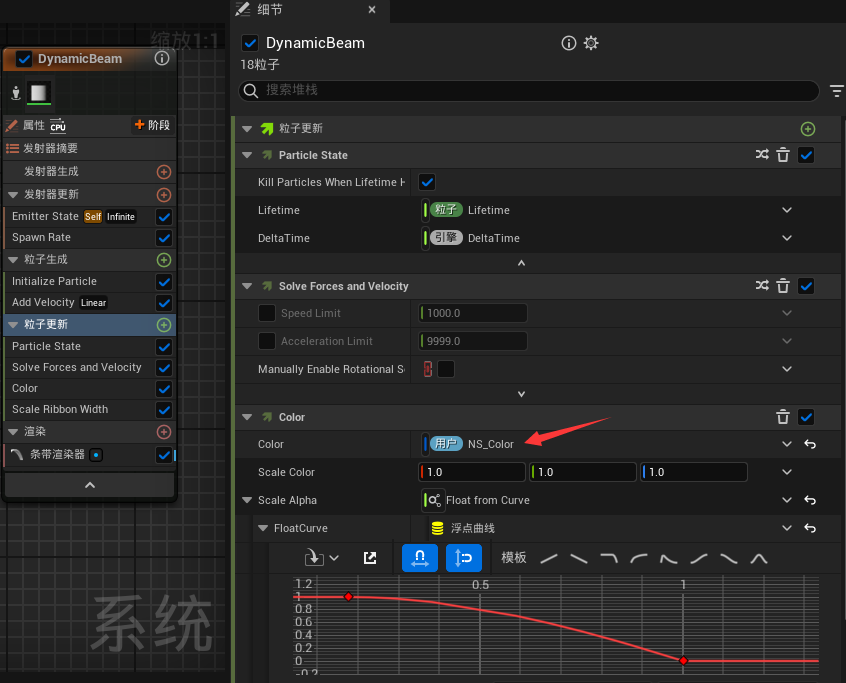
Task: Open Manually Enable Rotational dropdown arrow
Action: pos(787,369)
